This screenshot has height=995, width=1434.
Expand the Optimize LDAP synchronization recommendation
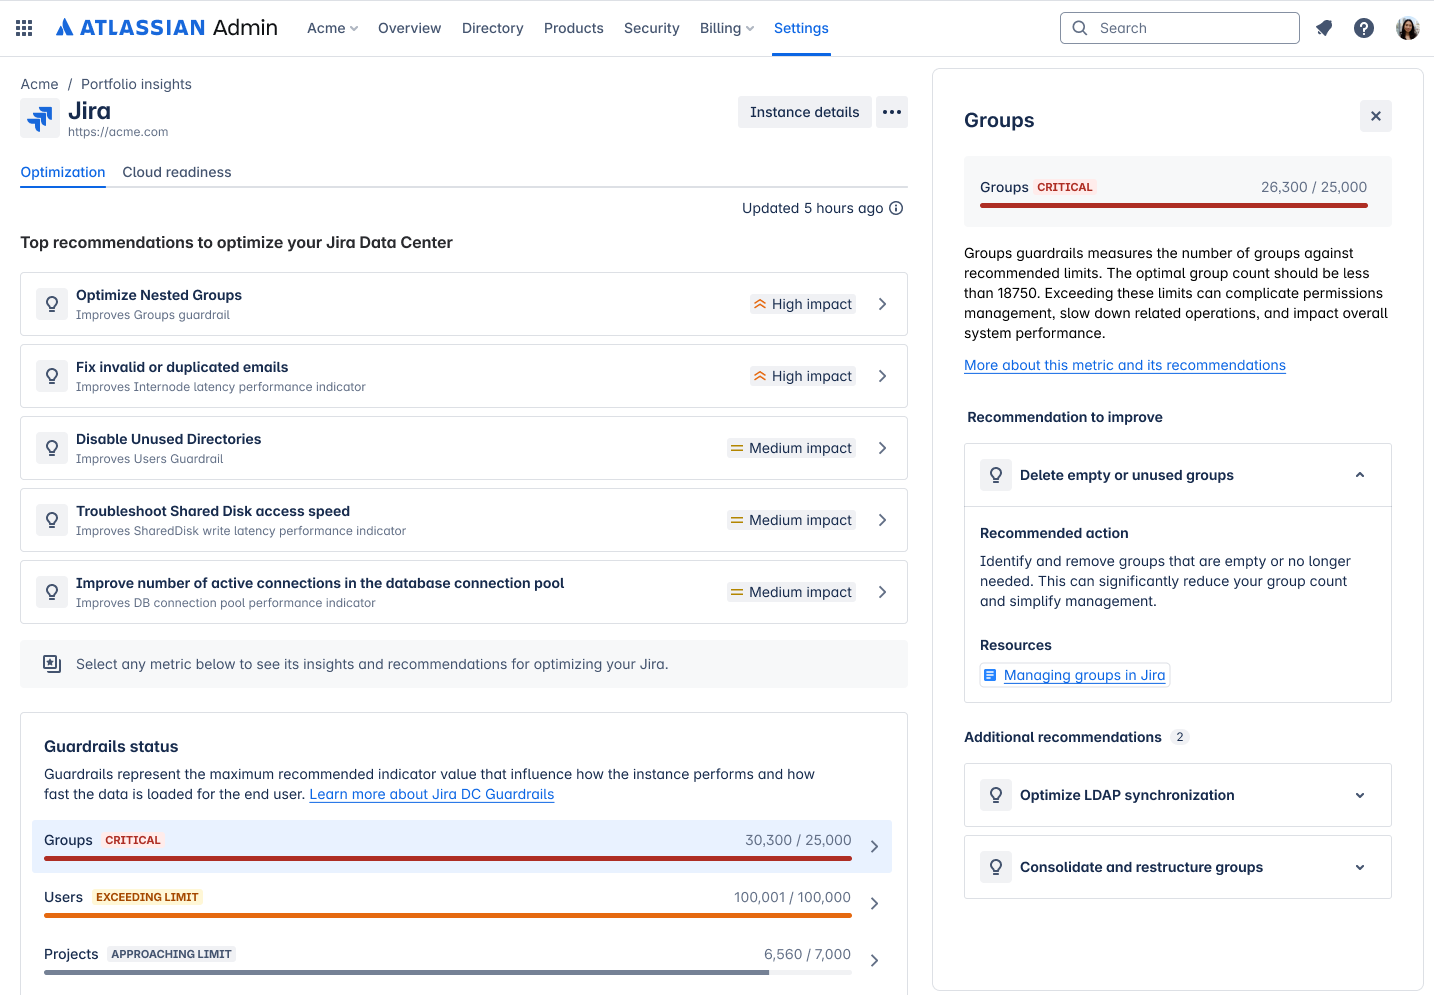click(x=1358, y=795)
